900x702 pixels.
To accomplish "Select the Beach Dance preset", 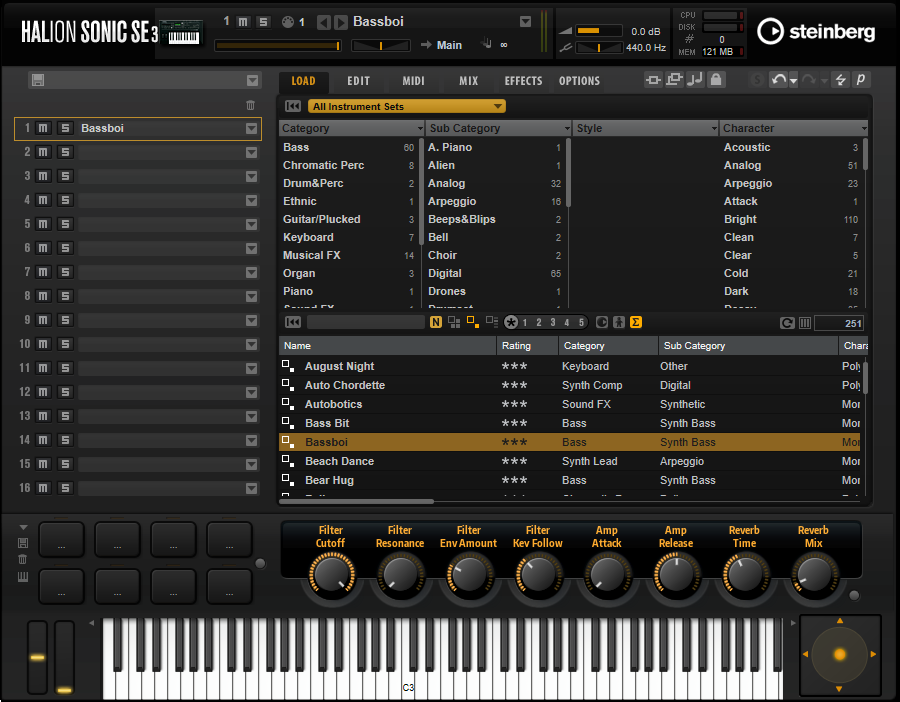I will pyautogui.click(x=339, y=461).
